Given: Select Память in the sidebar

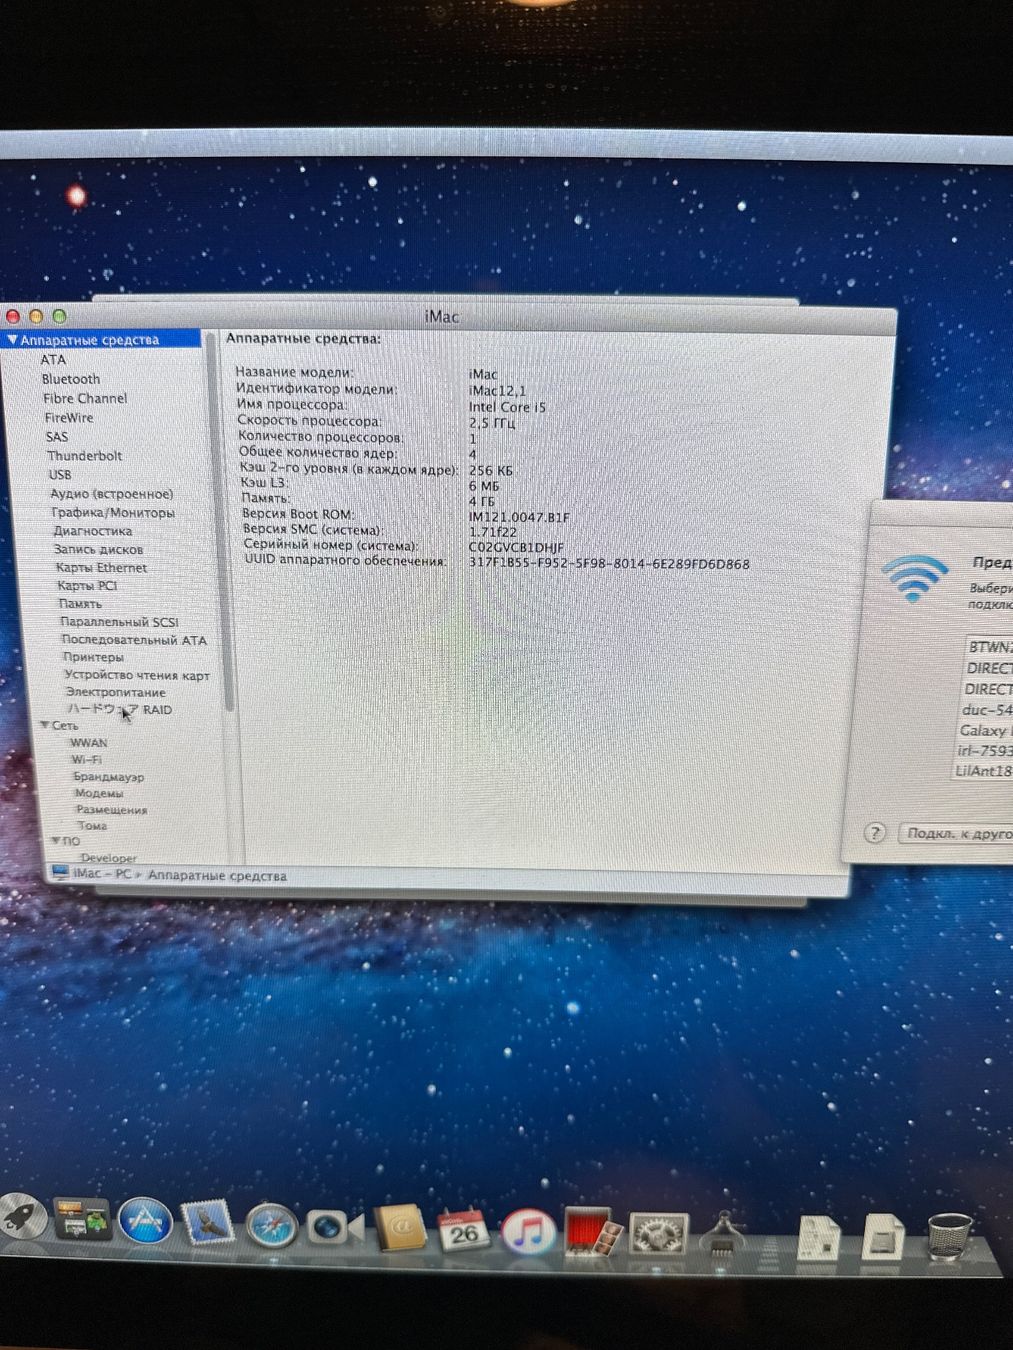Looking at the screenshot, I should click(x=80, y=603).
